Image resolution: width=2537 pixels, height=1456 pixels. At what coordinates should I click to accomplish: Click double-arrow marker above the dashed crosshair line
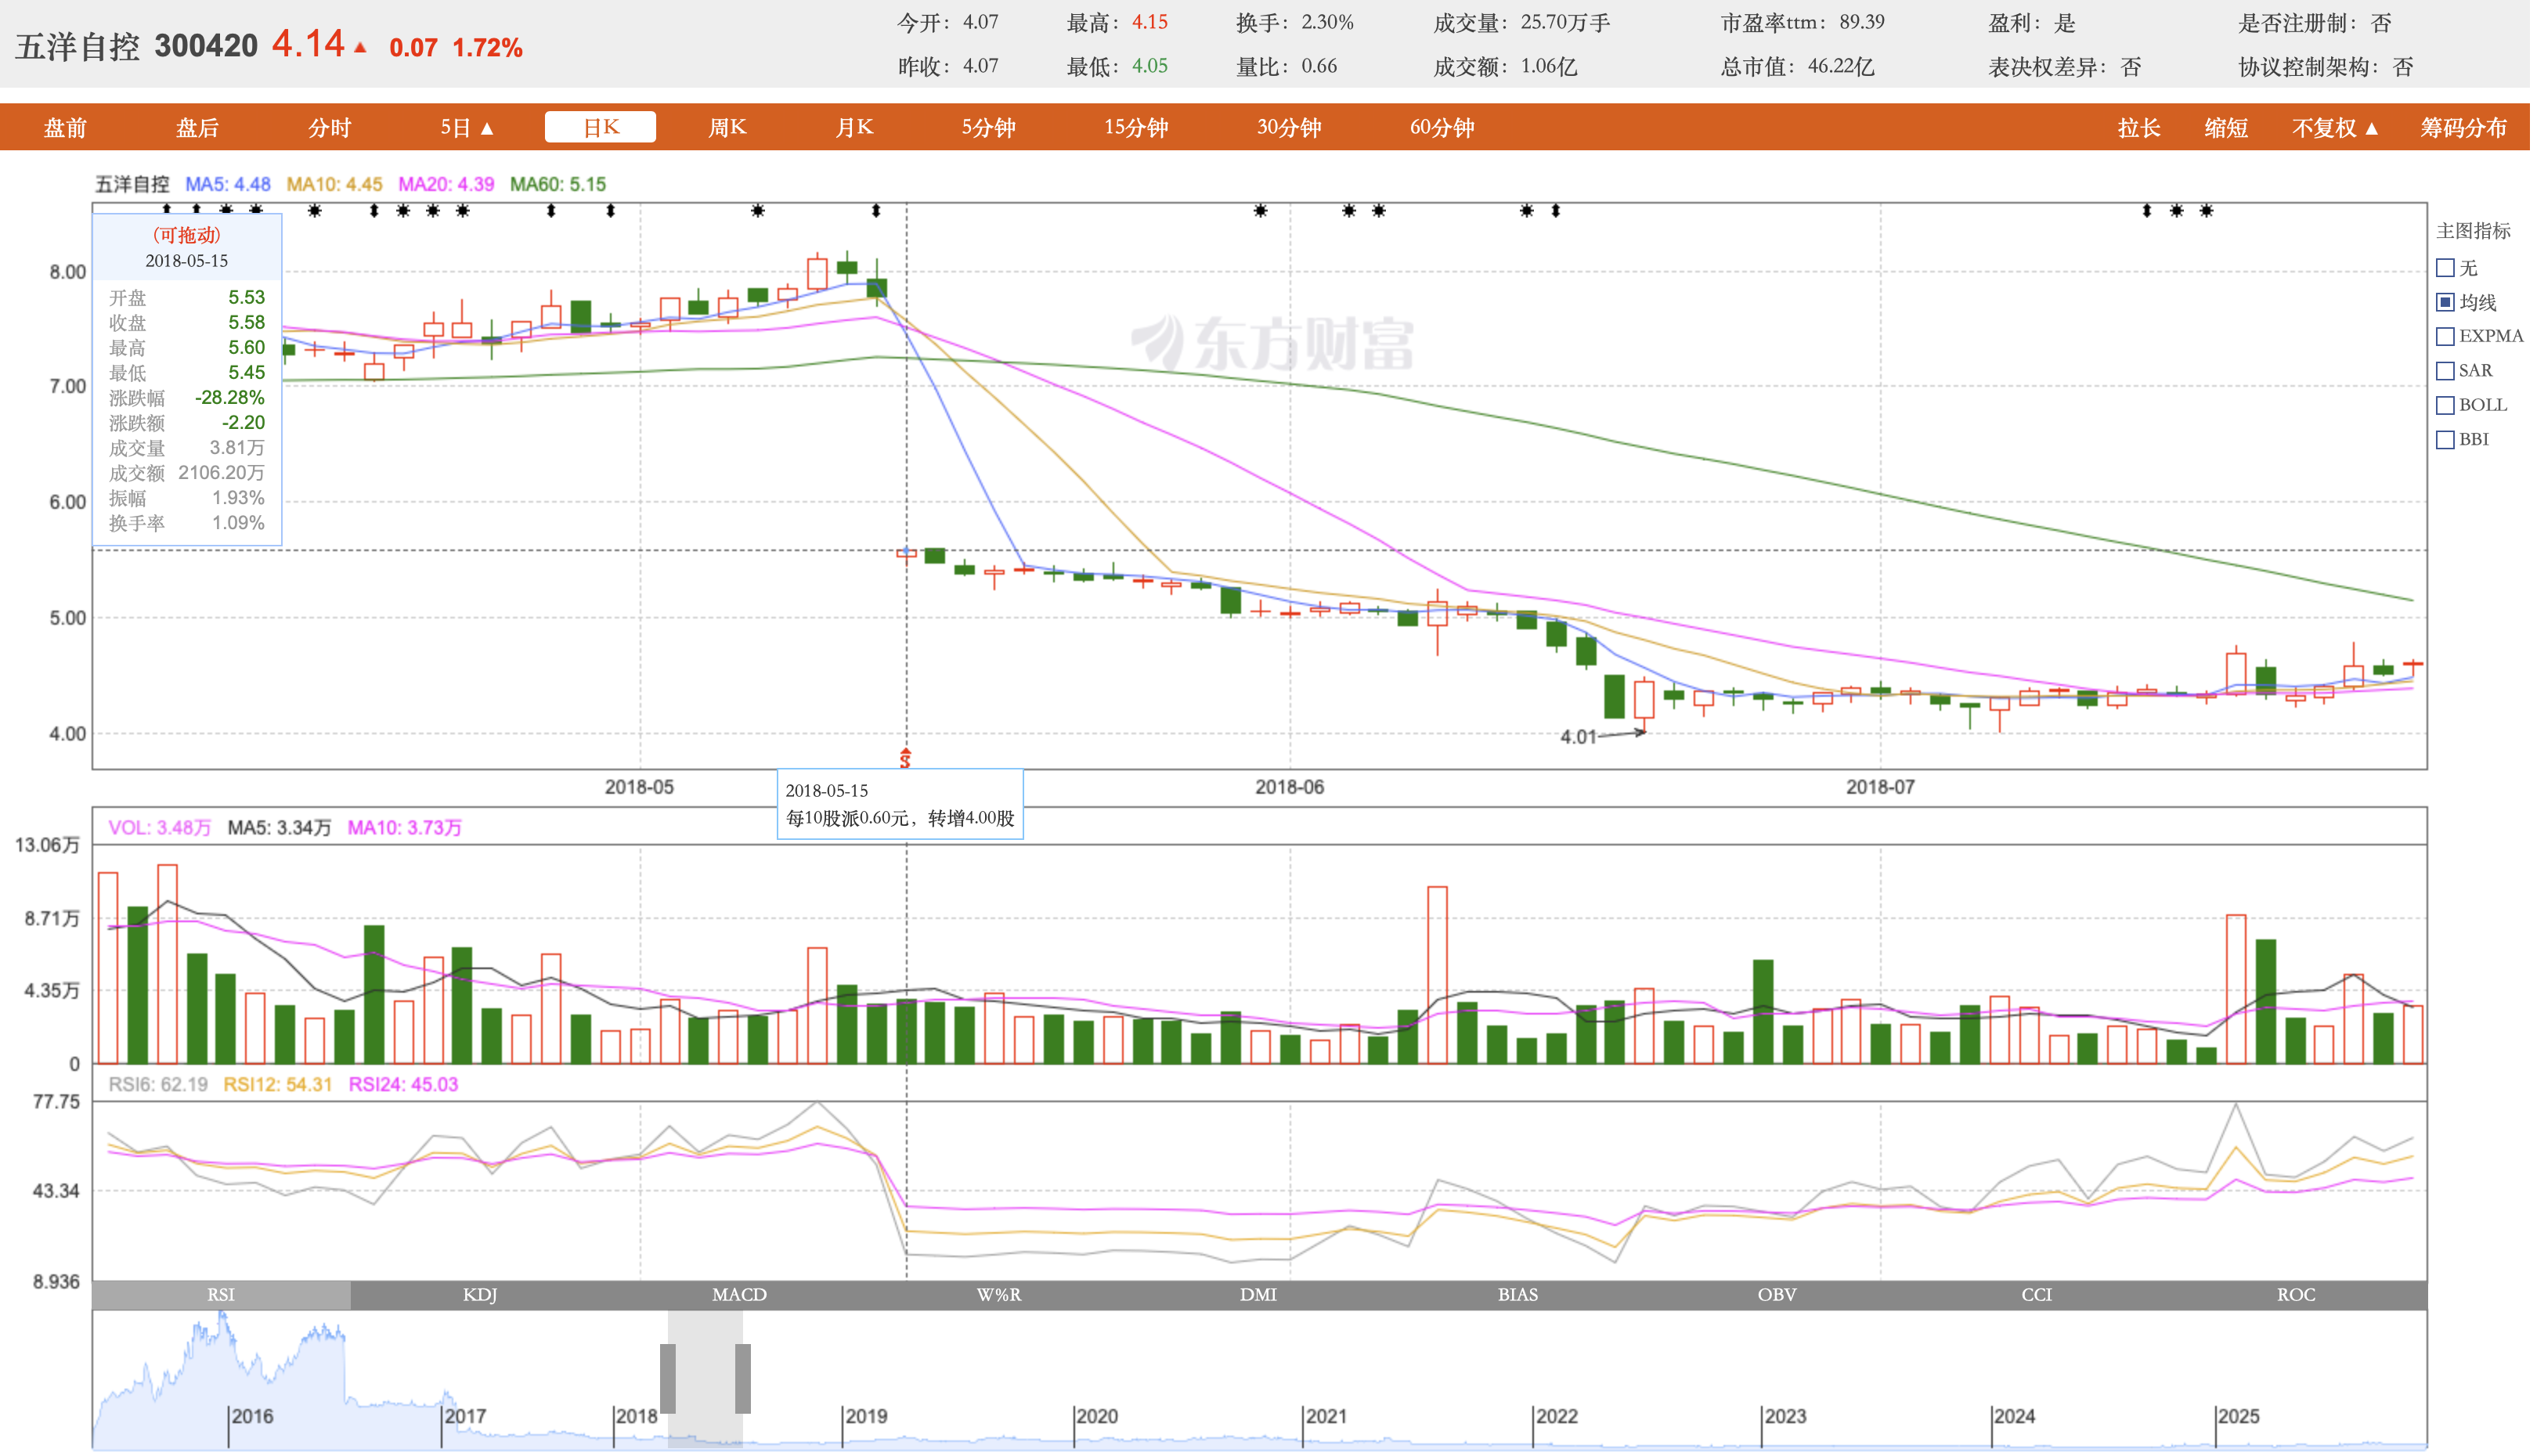coord(878,211)
